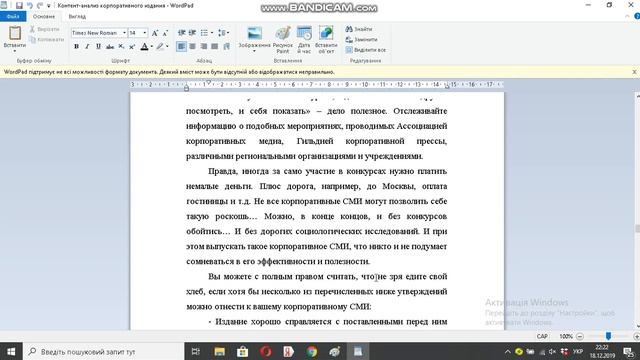Click the Save icon in quick access toolbar
This screenshot has width=640, height=360.
[x=19, y=6]
